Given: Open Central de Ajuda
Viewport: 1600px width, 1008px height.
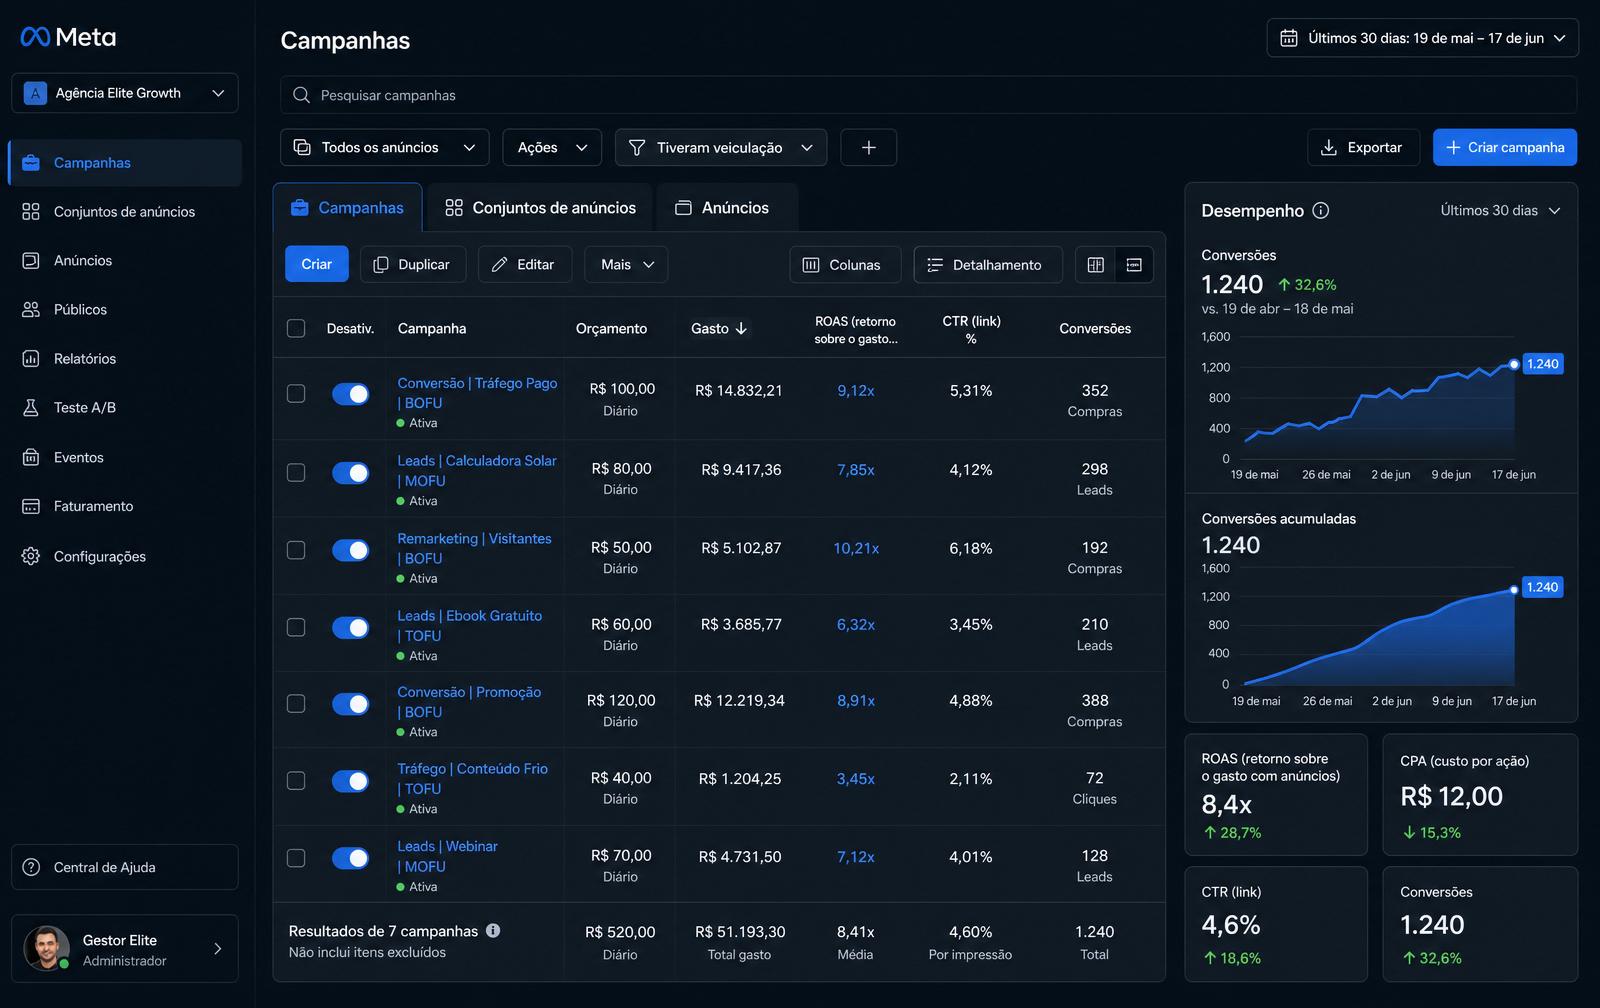Looking at the screenshot, I should click(125, 867).
